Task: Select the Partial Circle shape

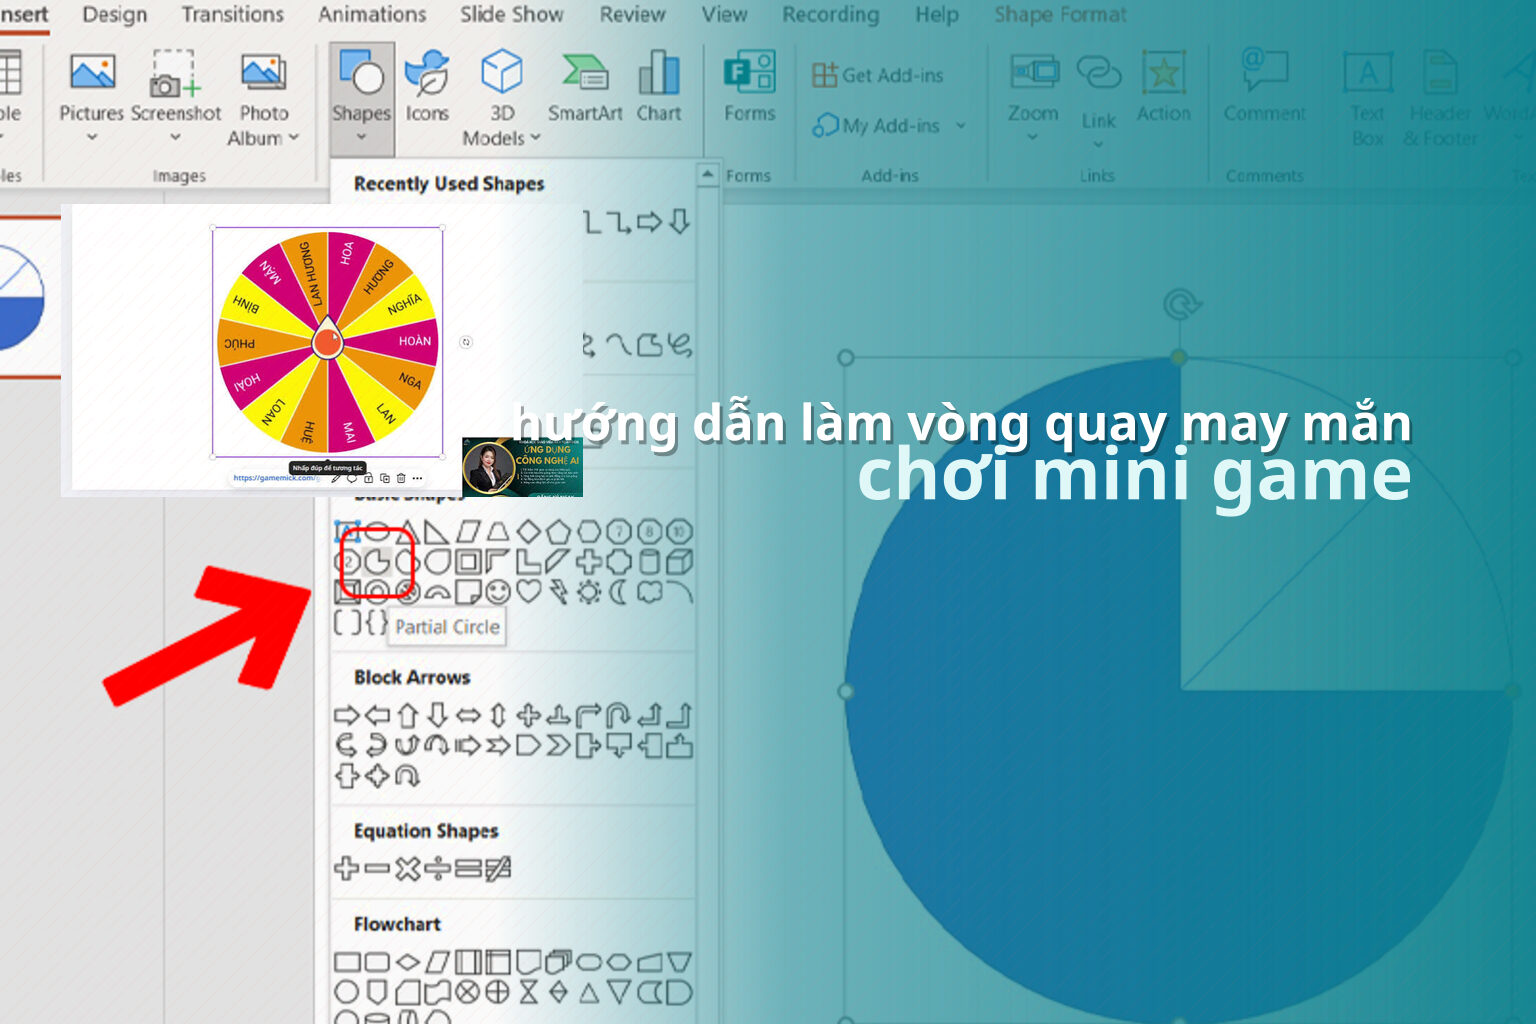Action: pyautogui.click(x=376, y=562)
